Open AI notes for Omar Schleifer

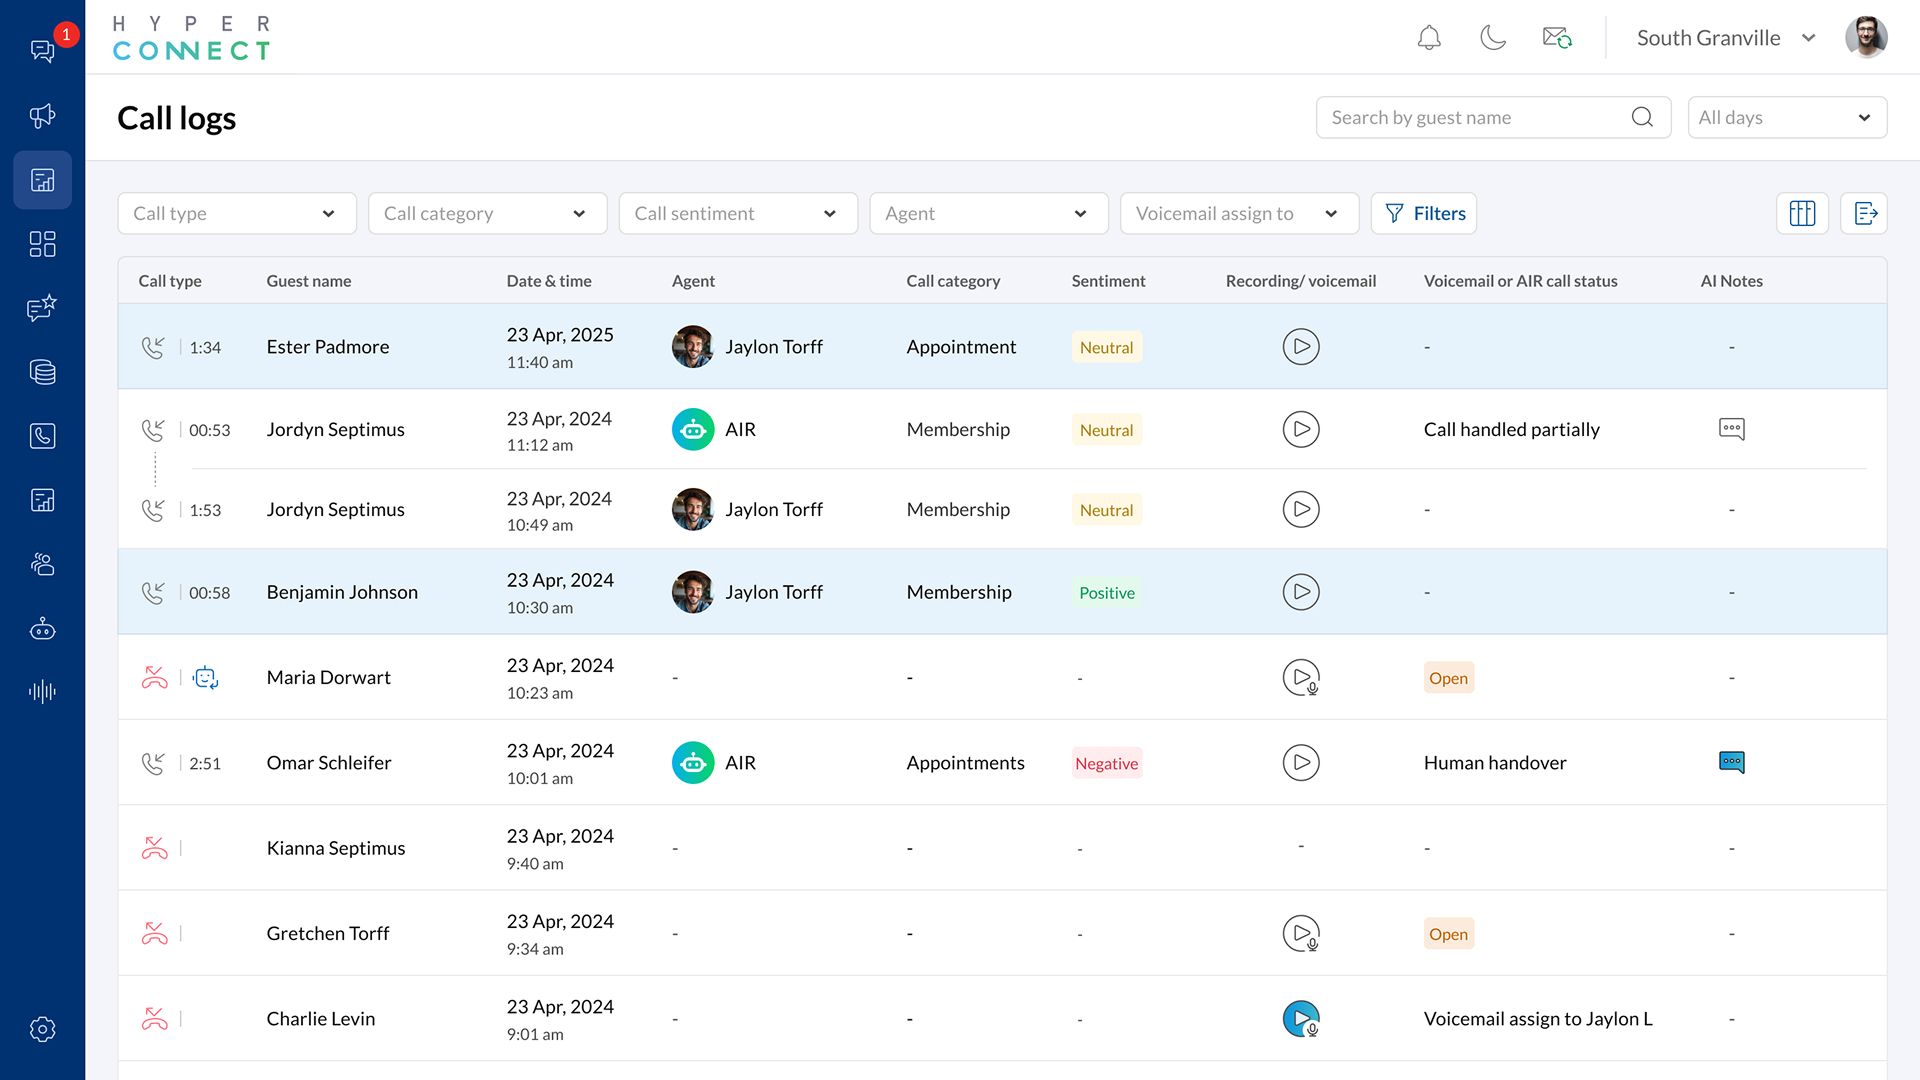1731,762
